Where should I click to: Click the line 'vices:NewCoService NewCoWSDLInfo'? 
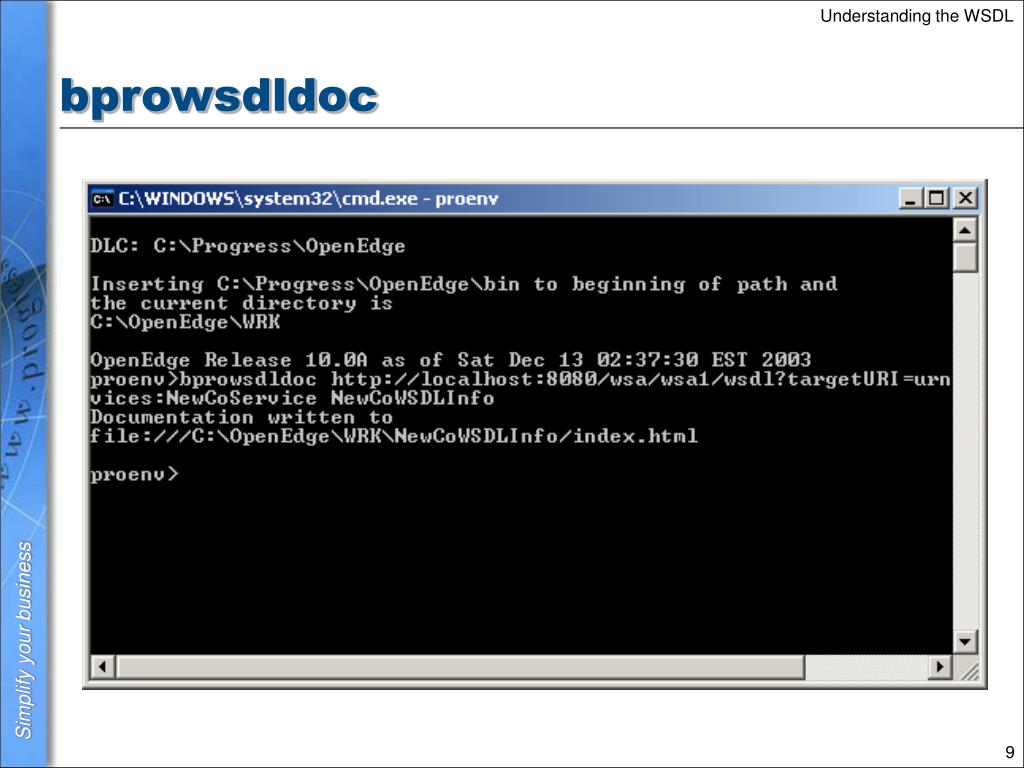[x=292, y=398]
